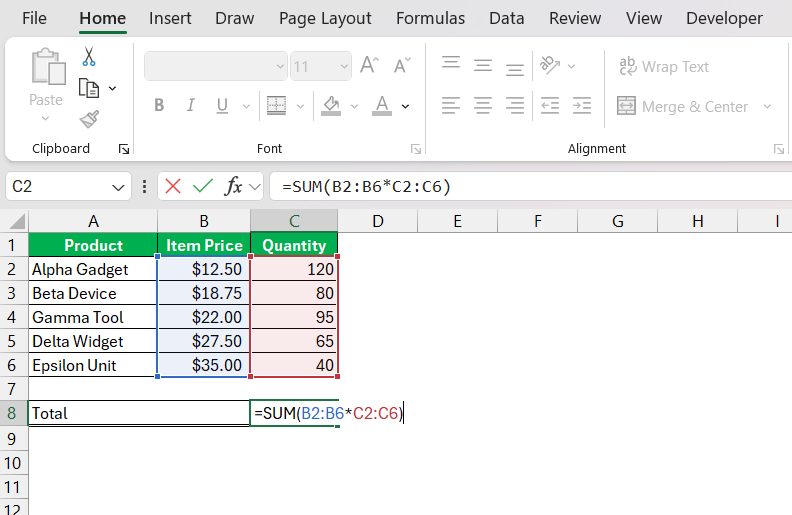Expand borders dropdown arrow

click(x=300, y=107)
